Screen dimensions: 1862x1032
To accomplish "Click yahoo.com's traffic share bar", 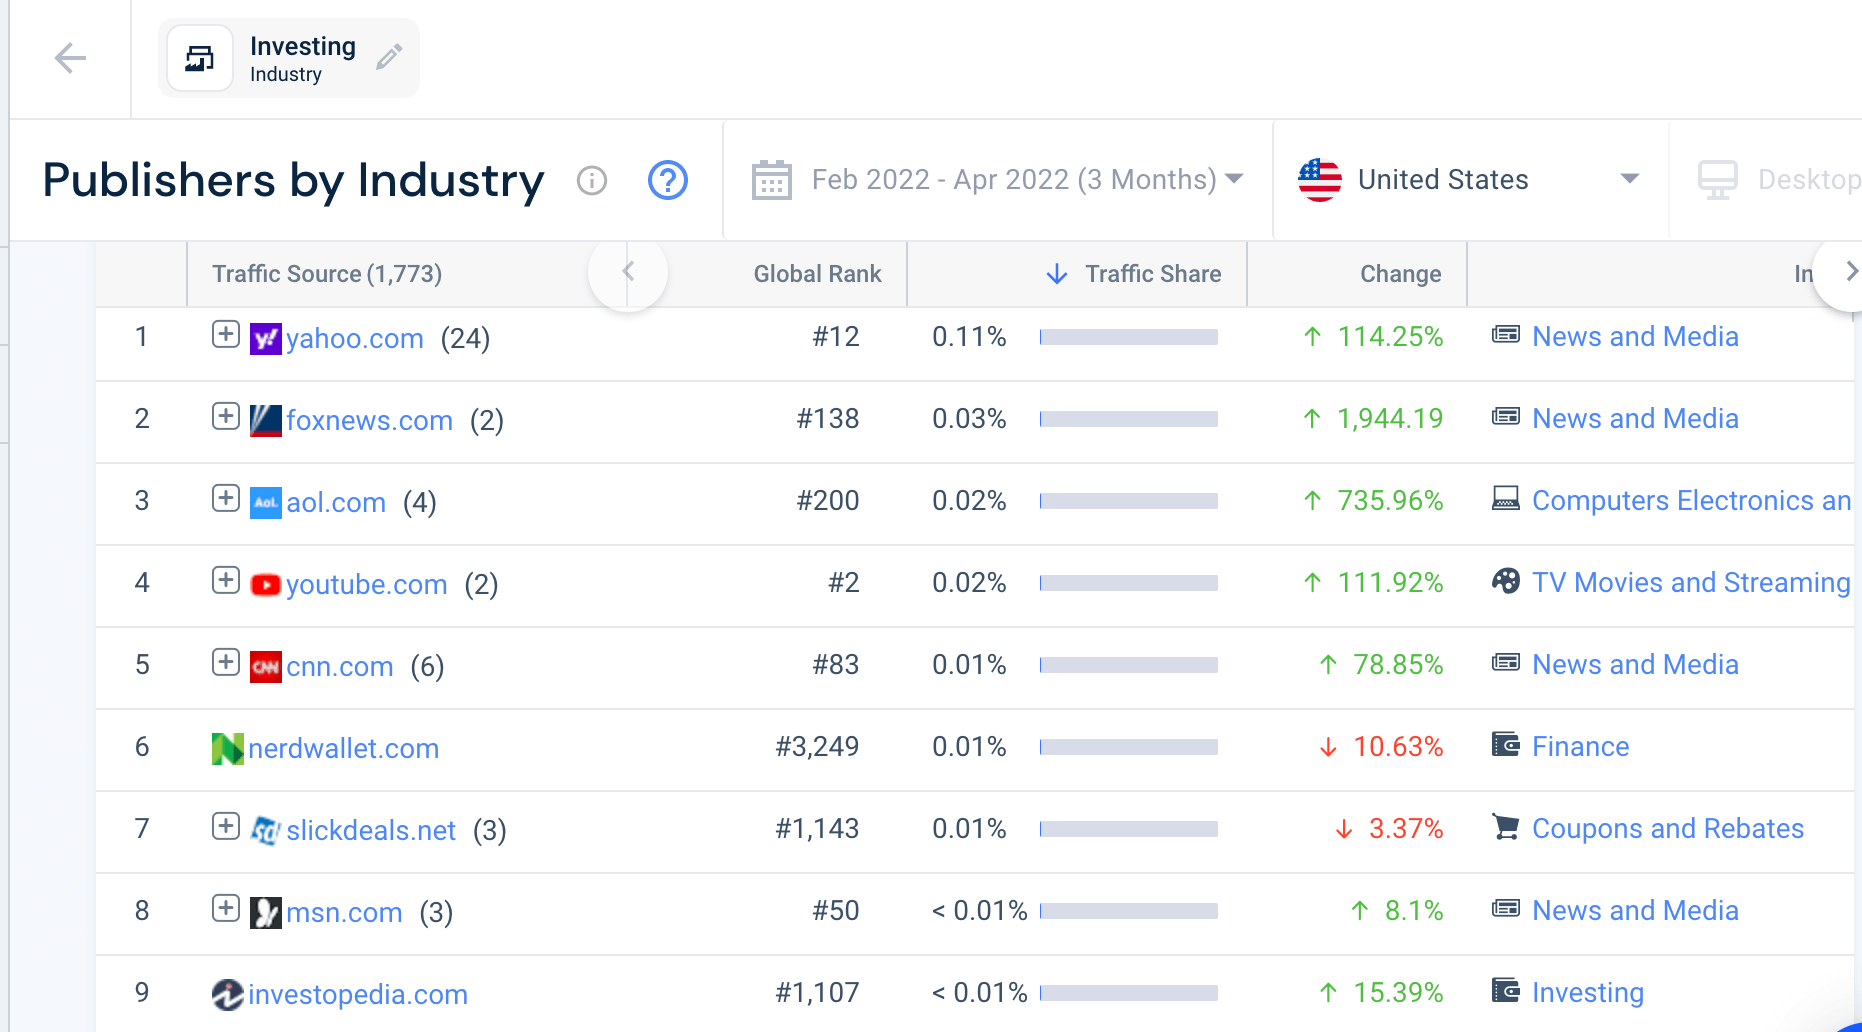I will [x=1128, y=337].
